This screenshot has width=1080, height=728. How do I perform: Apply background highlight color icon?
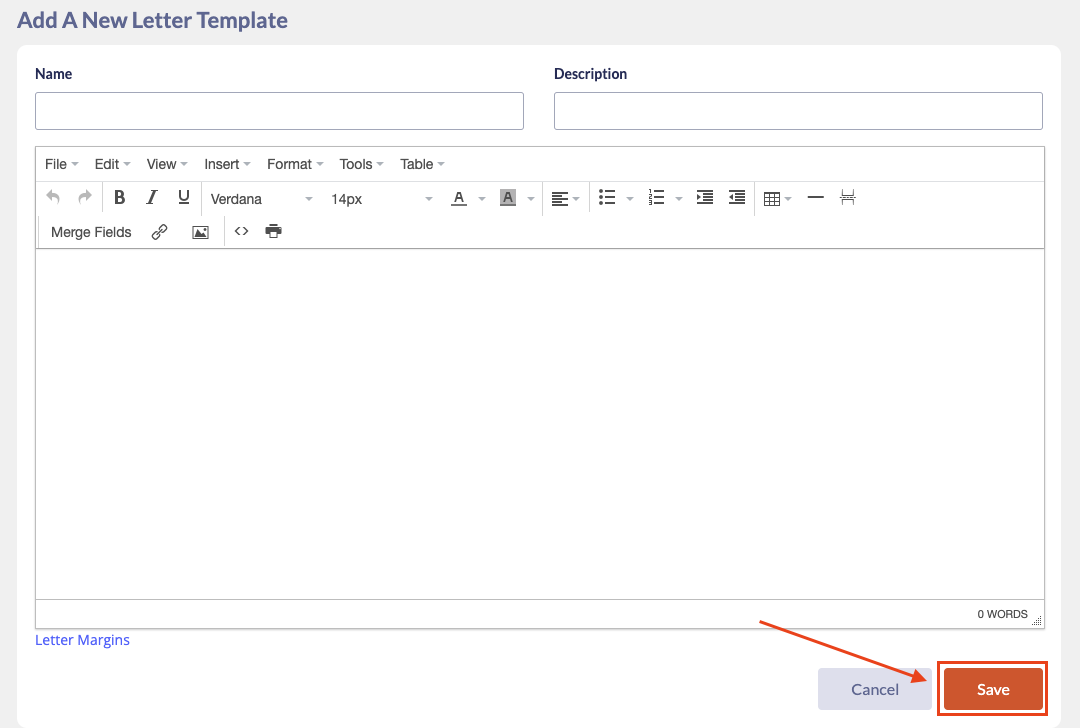click(508, 198)
